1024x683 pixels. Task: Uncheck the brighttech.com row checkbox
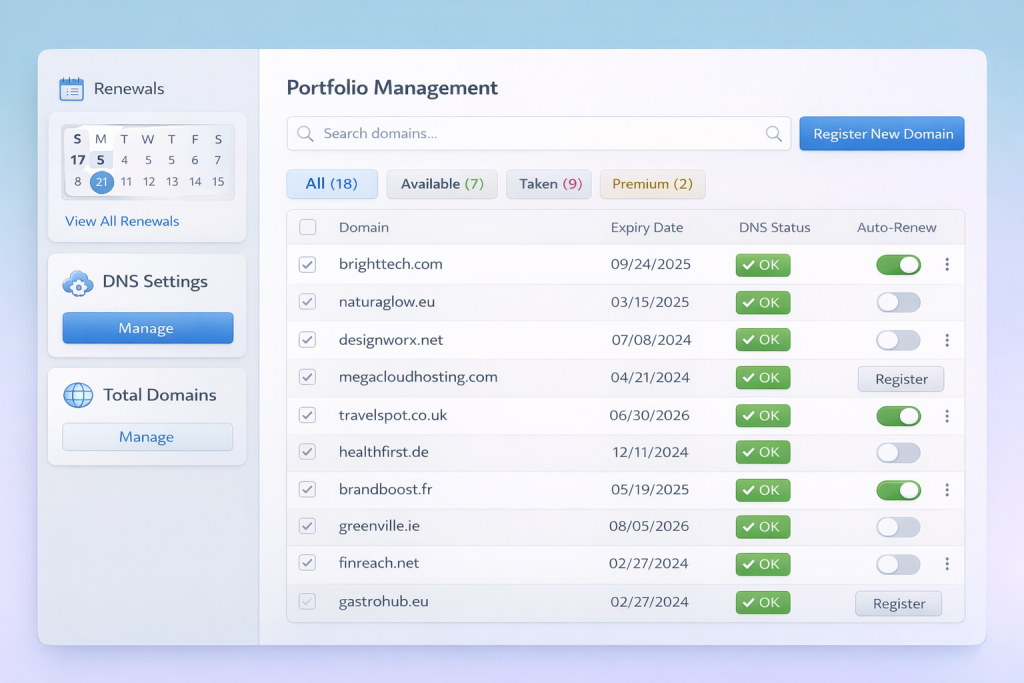(x=308, y=264)
